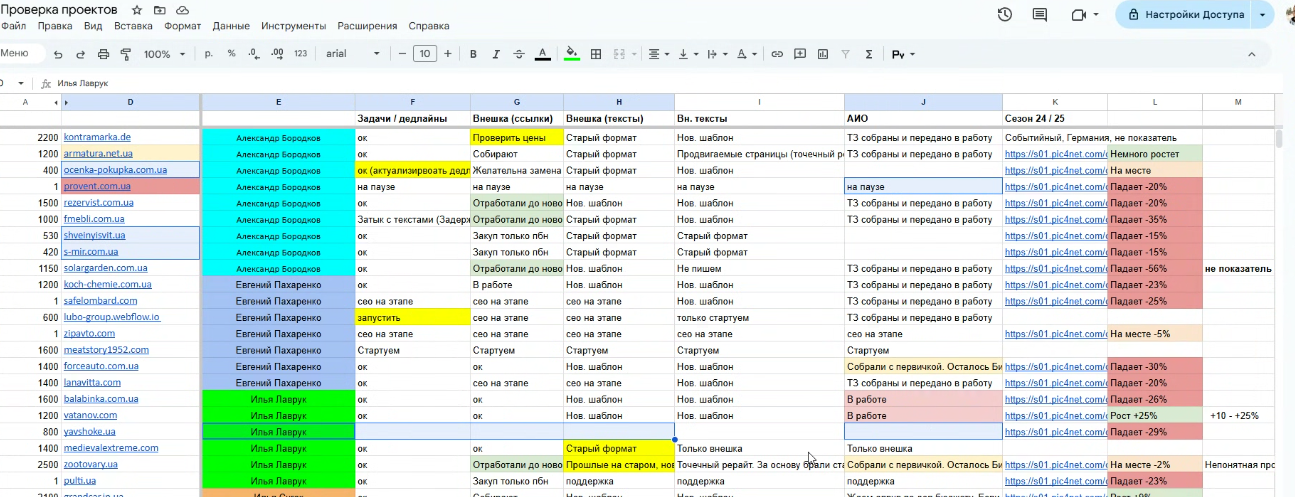
Task: Open the 100% zoom level dropdown
Action: coord(164,54)
